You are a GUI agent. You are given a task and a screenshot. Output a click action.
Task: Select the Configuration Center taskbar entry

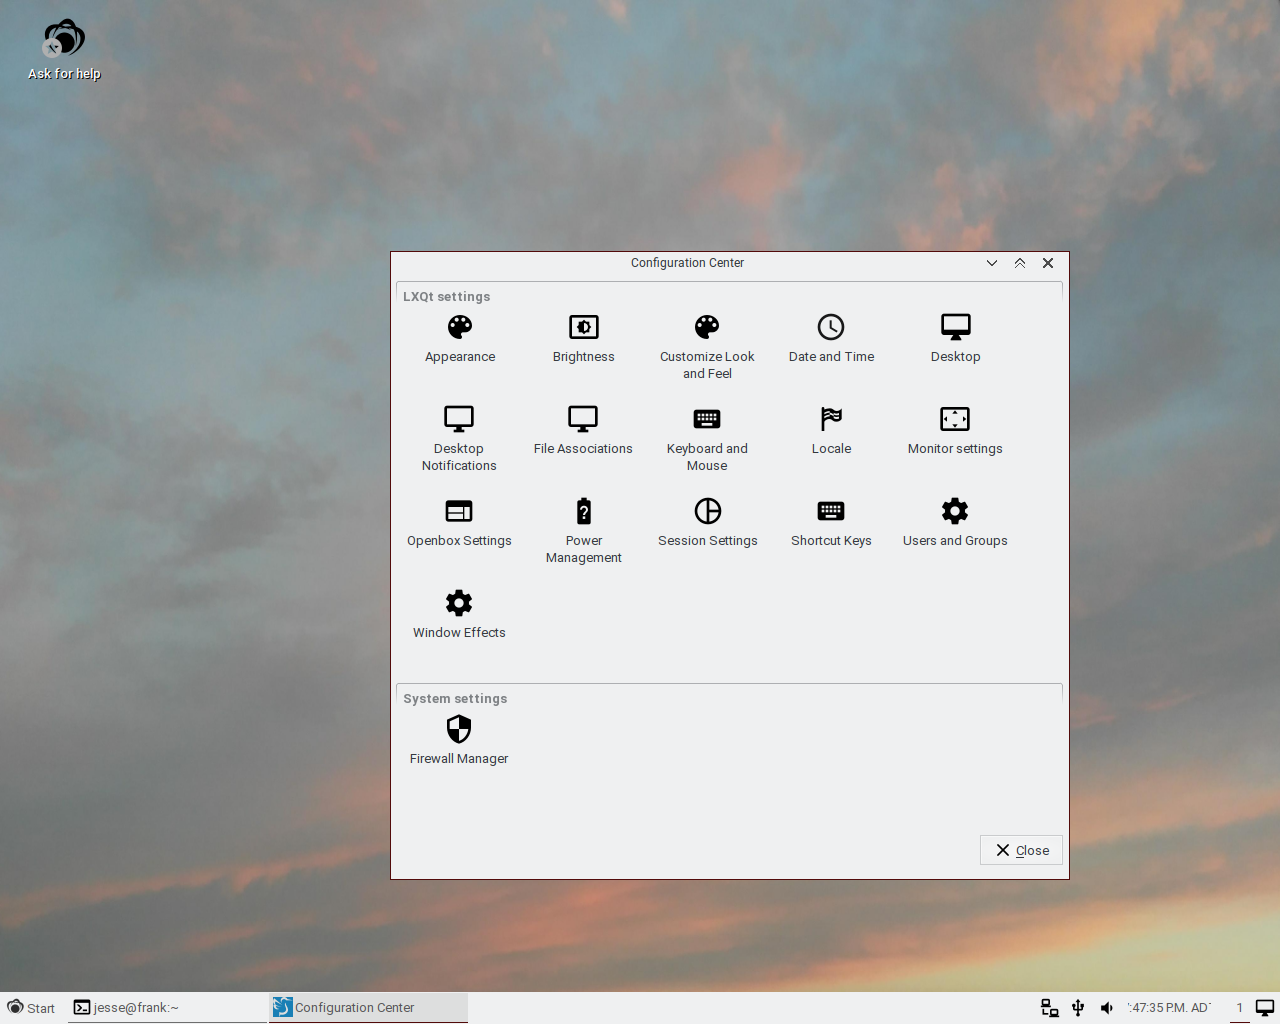(368, 1008)
